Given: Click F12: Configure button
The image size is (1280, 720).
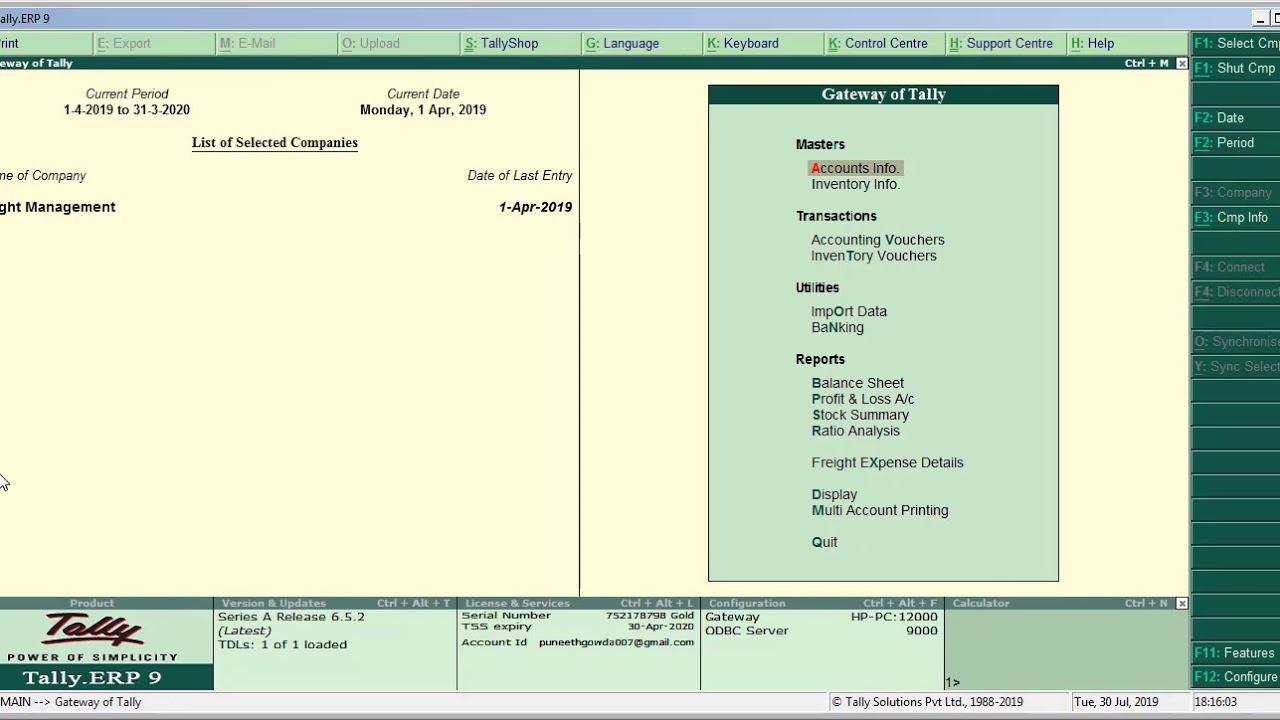Looking at the screenshot, I should tap(1236, 677).
